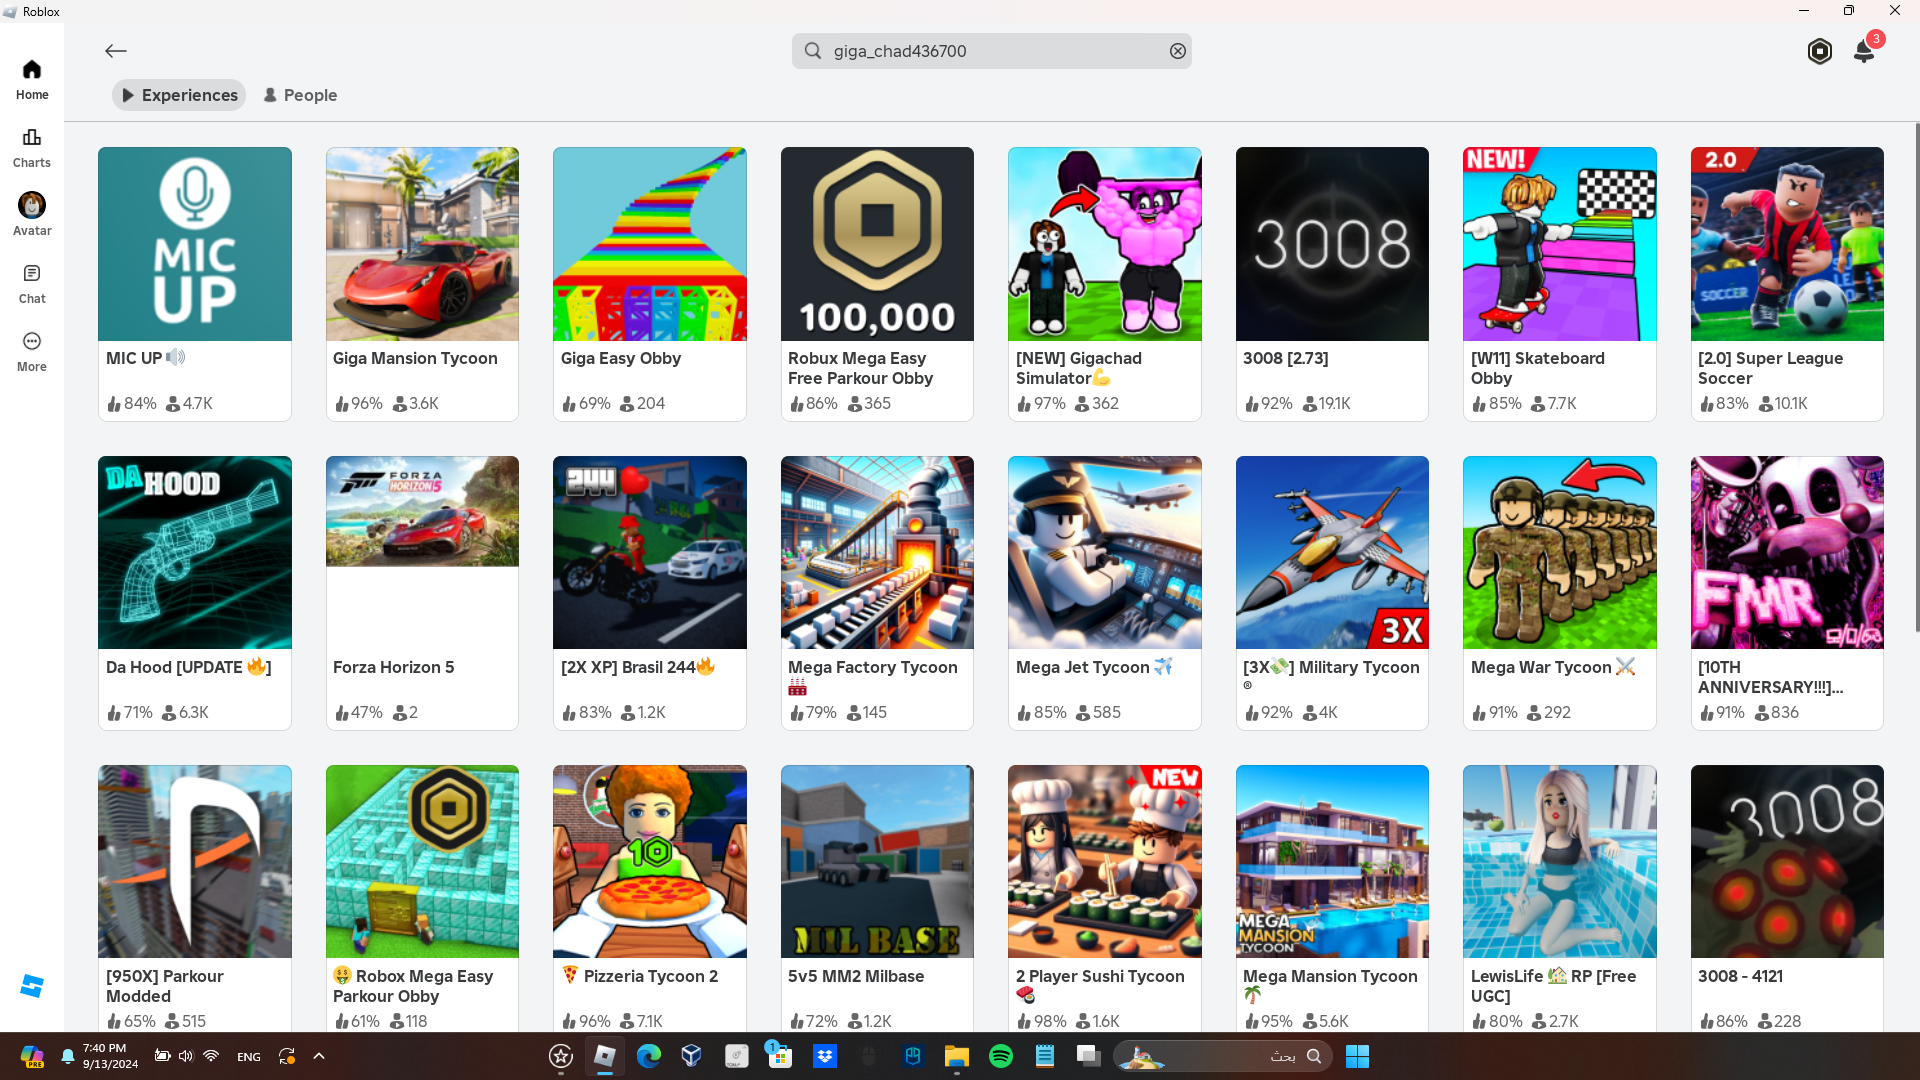Switch to the People tab

tap(300, 95)
